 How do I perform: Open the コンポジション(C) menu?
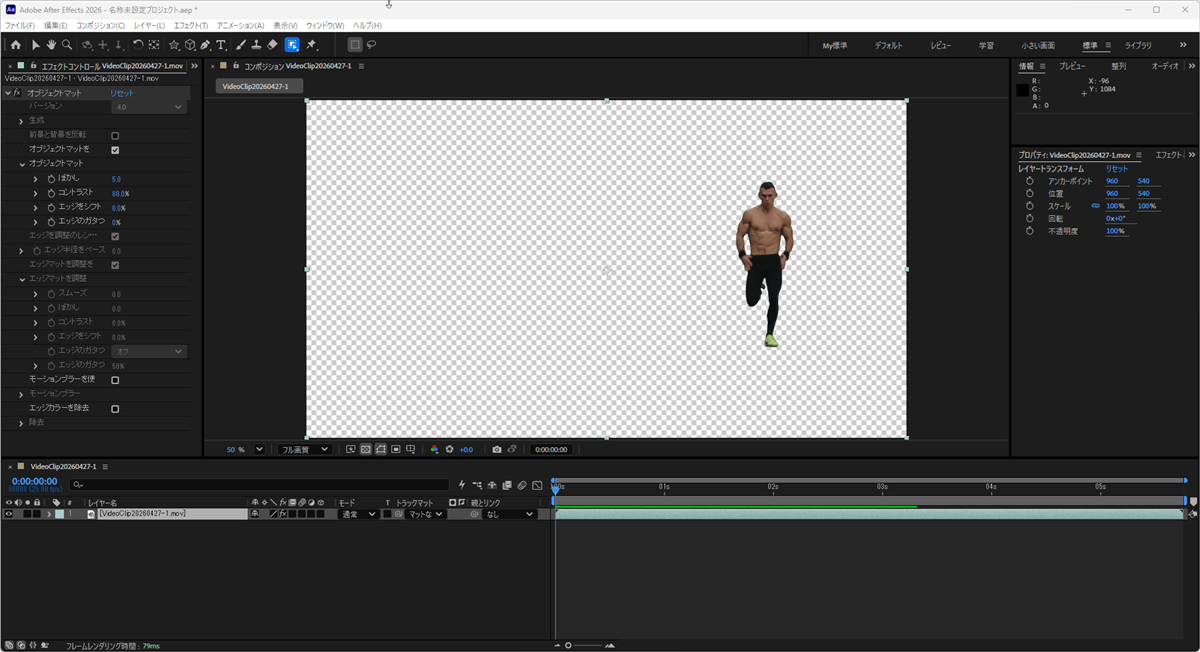click(101, 25)
